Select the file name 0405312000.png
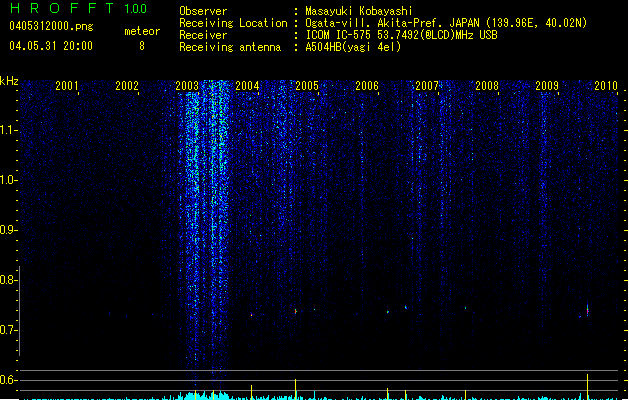629x400 pixels. click(51, 26)
